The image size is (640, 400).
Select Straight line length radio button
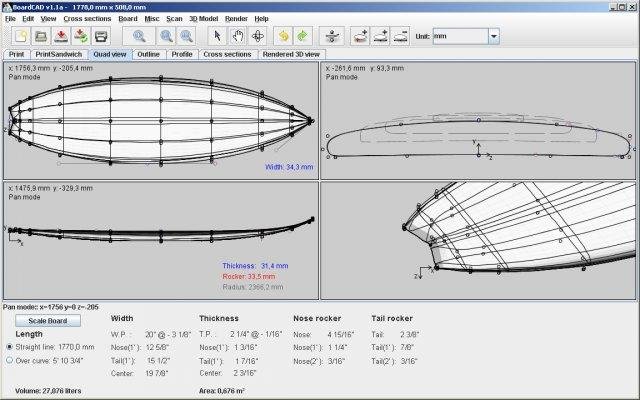[x=9, y=347]
